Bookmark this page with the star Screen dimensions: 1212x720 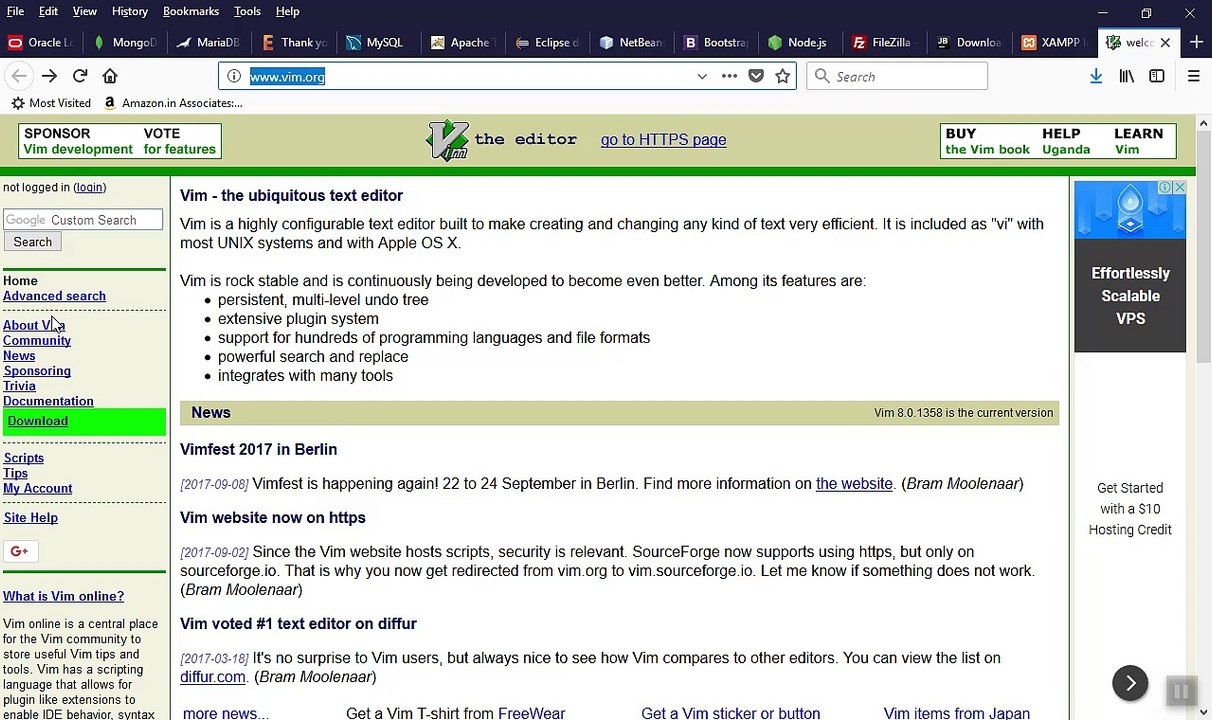[x=783, y=76]
